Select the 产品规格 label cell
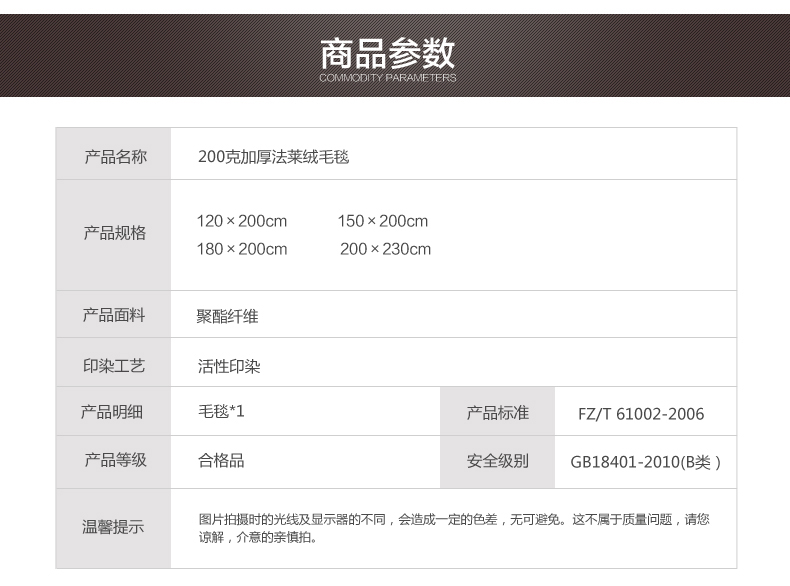This screenshot has width=790, height=586. pyautogui.click(x=114, y=233)
